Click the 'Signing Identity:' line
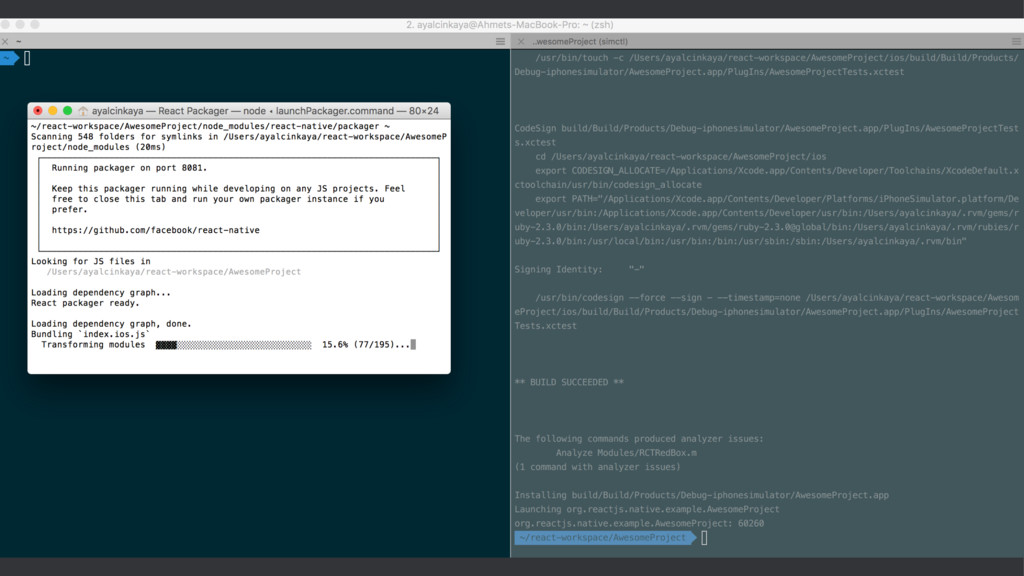The height and width of the screenshot is (576, 1024). pos(579,269)
